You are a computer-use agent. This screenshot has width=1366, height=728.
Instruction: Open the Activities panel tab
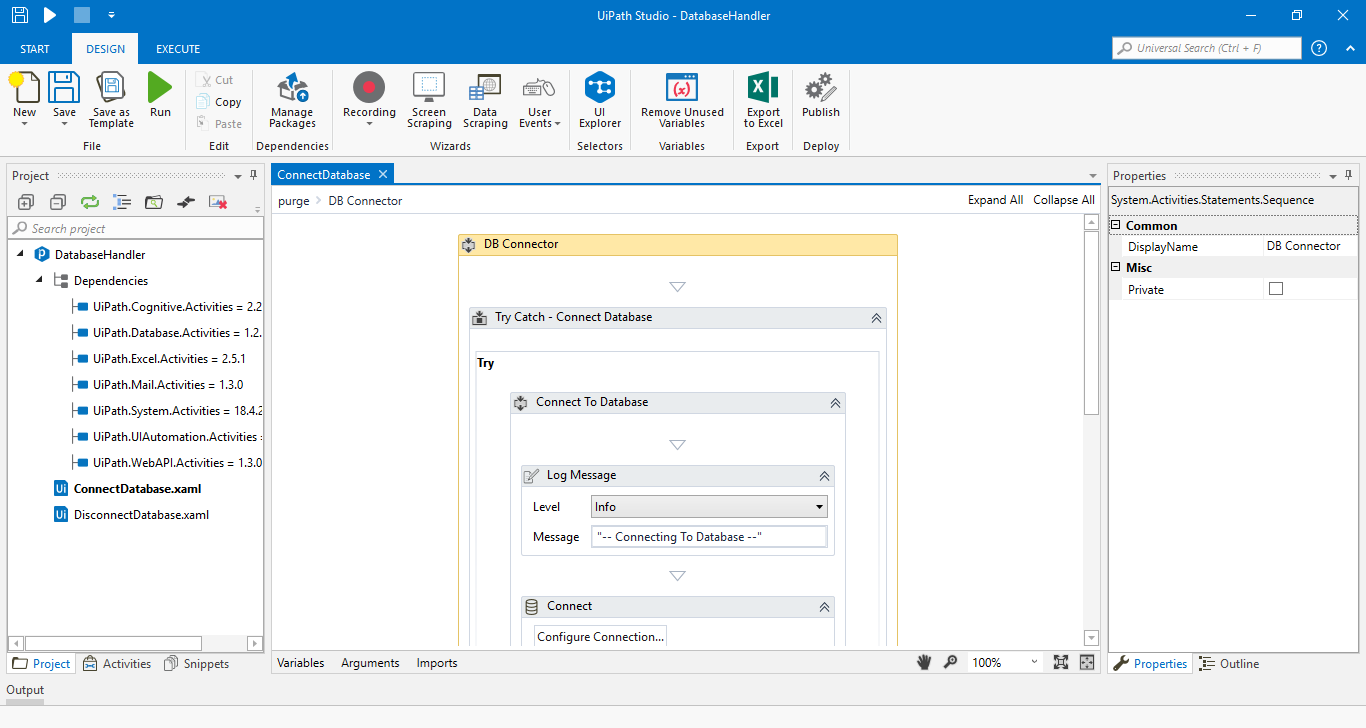(x=117, y=663)
